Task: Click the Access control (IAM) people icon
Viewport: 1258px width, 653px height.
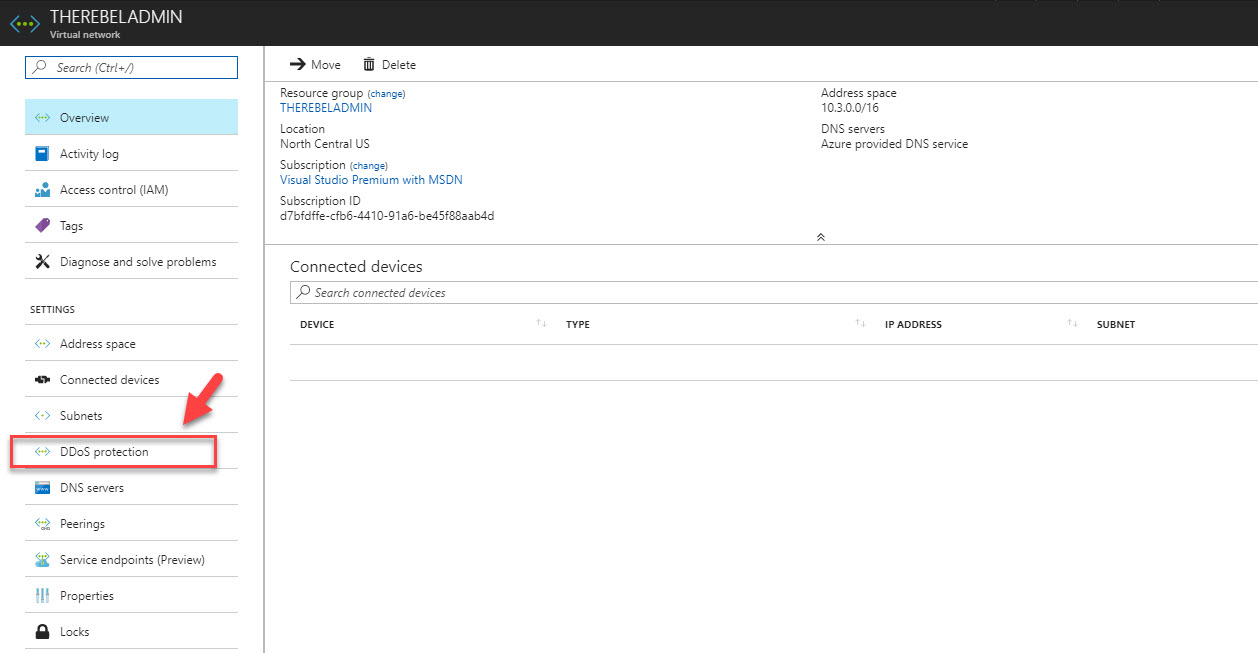Action: pyautogui.click(x=42, y=190)
